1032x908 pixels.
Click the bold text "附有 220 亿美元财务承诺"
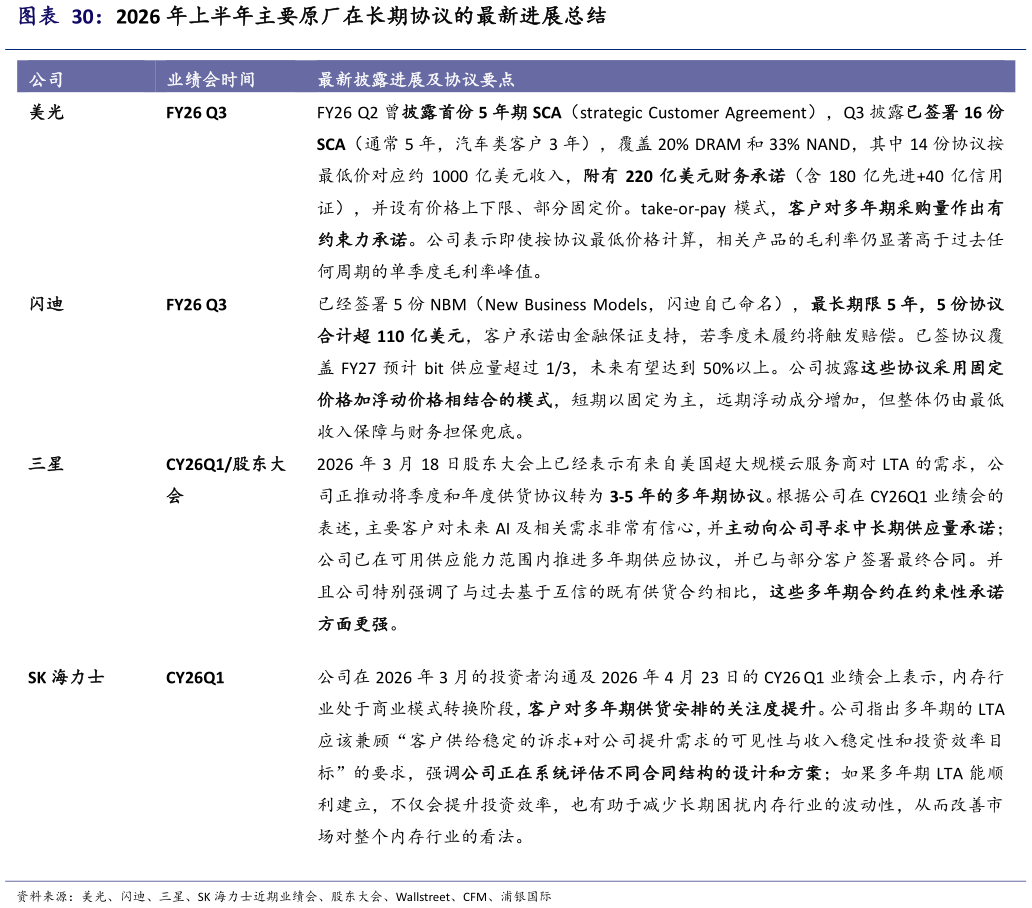pos(684,176)
